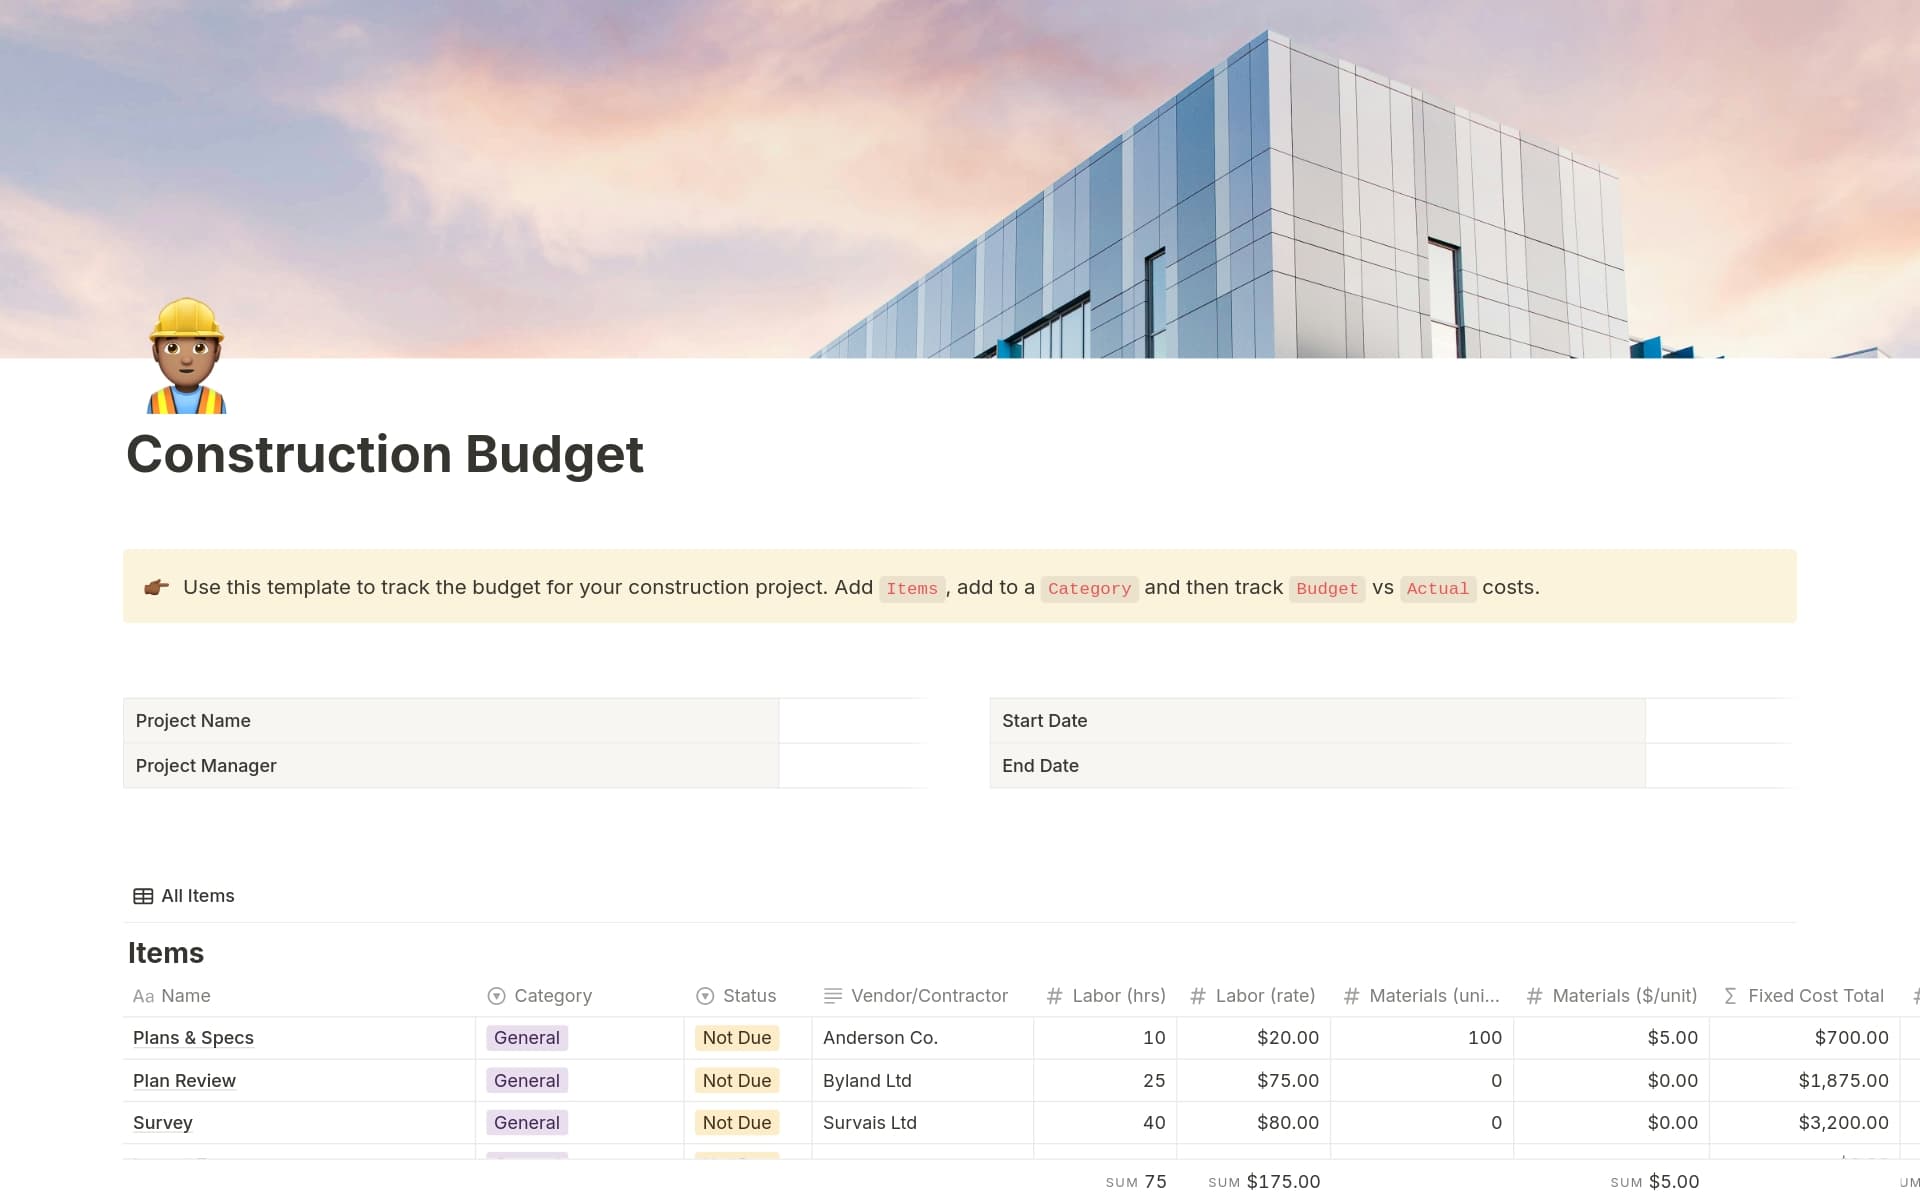Click the $75.00 labor rate cell
The width and height of the screenshot is (1920, 1199).
click(1253, 1081)
